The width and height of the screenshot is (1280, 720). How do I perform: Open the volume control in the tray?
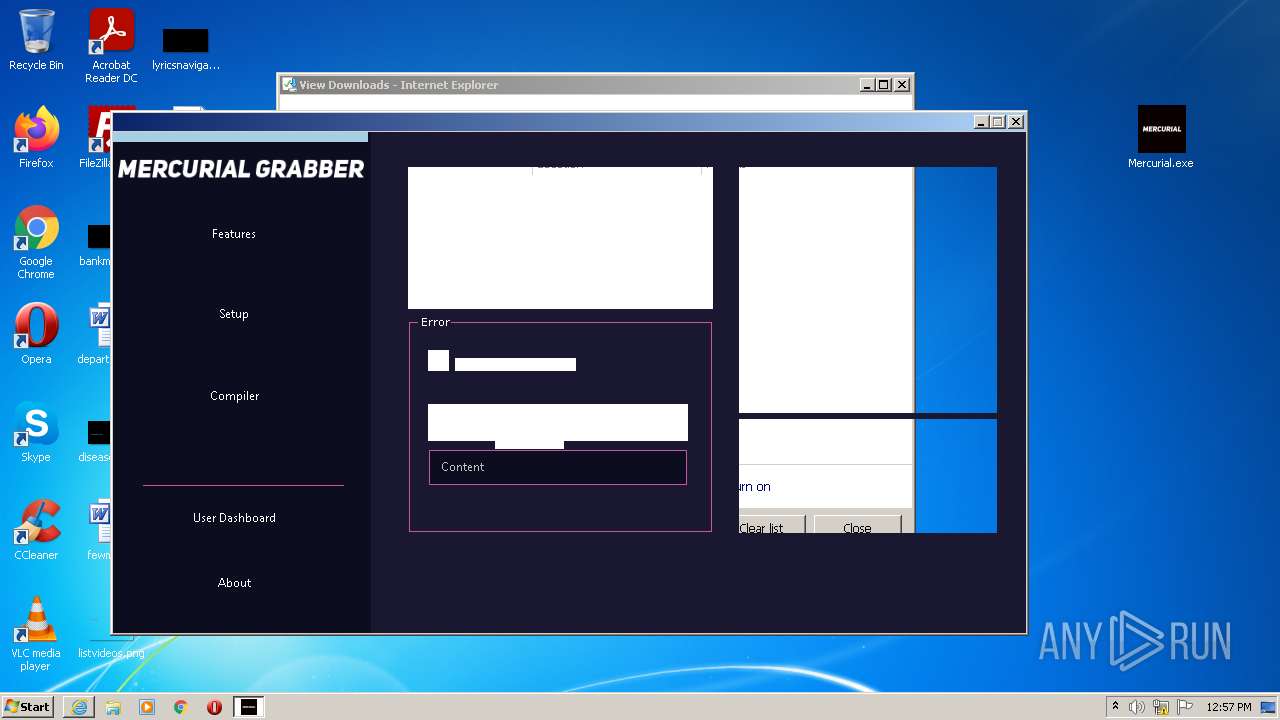[x=1137, y=707]
